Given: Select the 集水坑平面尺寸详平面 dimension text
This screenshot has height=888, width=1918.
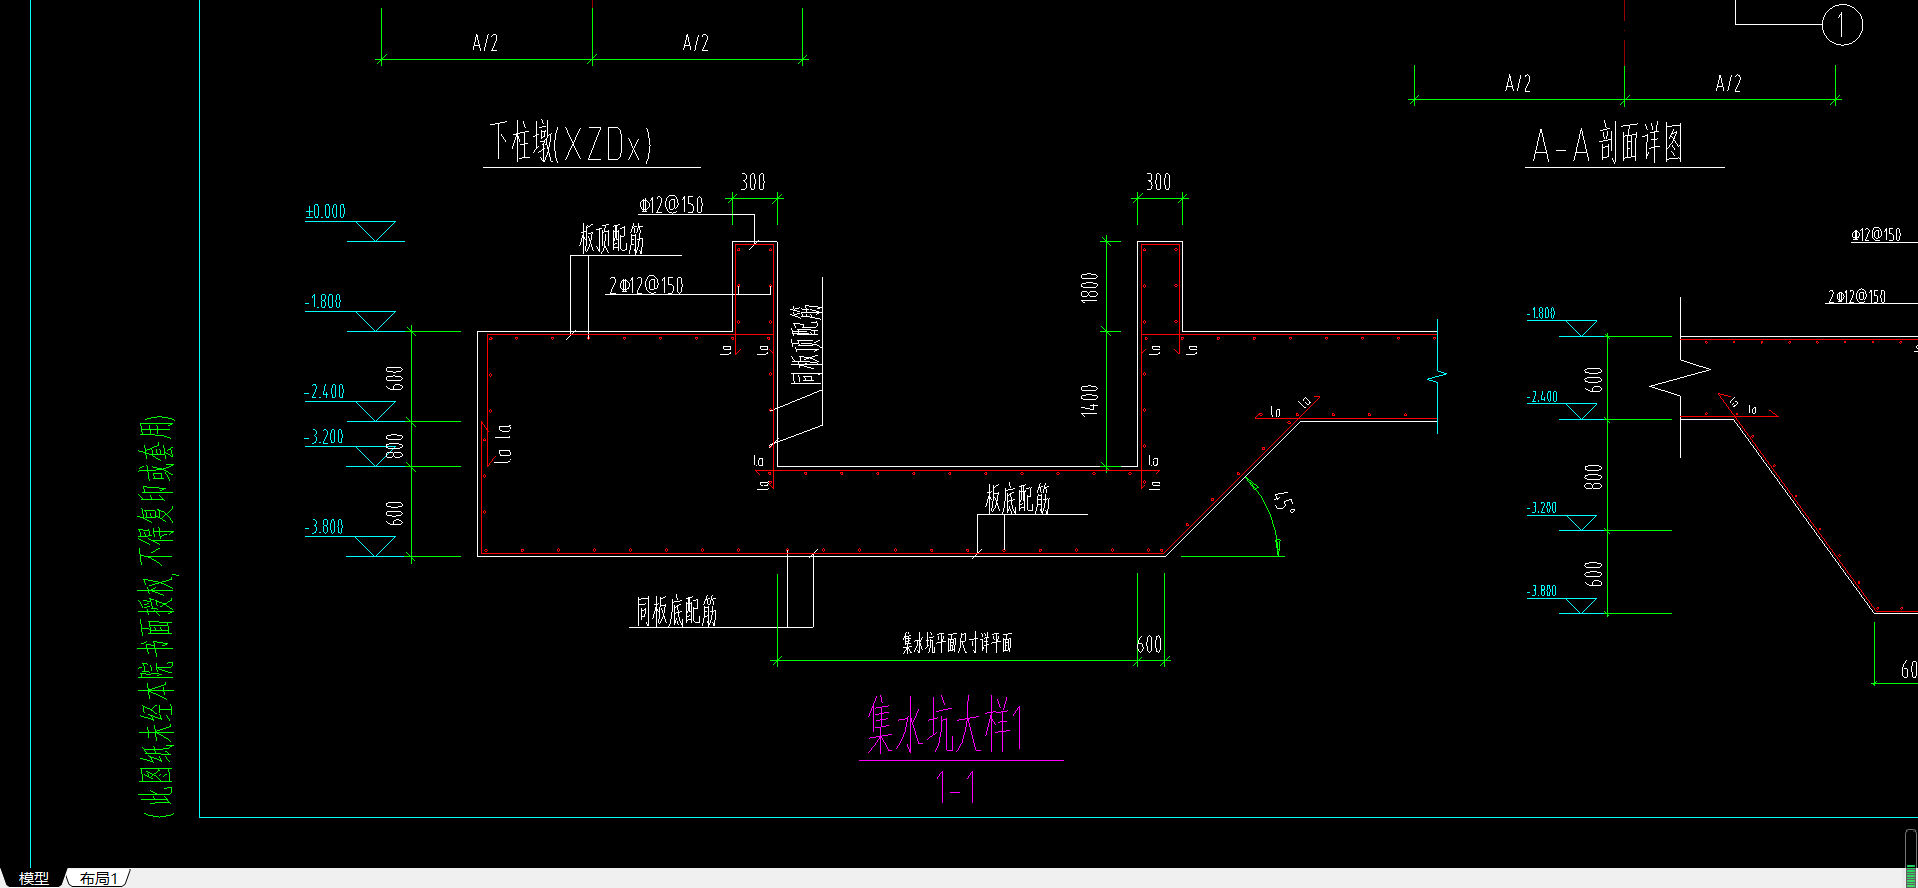Looking at the screenshot, I should (x=957, y=643).
